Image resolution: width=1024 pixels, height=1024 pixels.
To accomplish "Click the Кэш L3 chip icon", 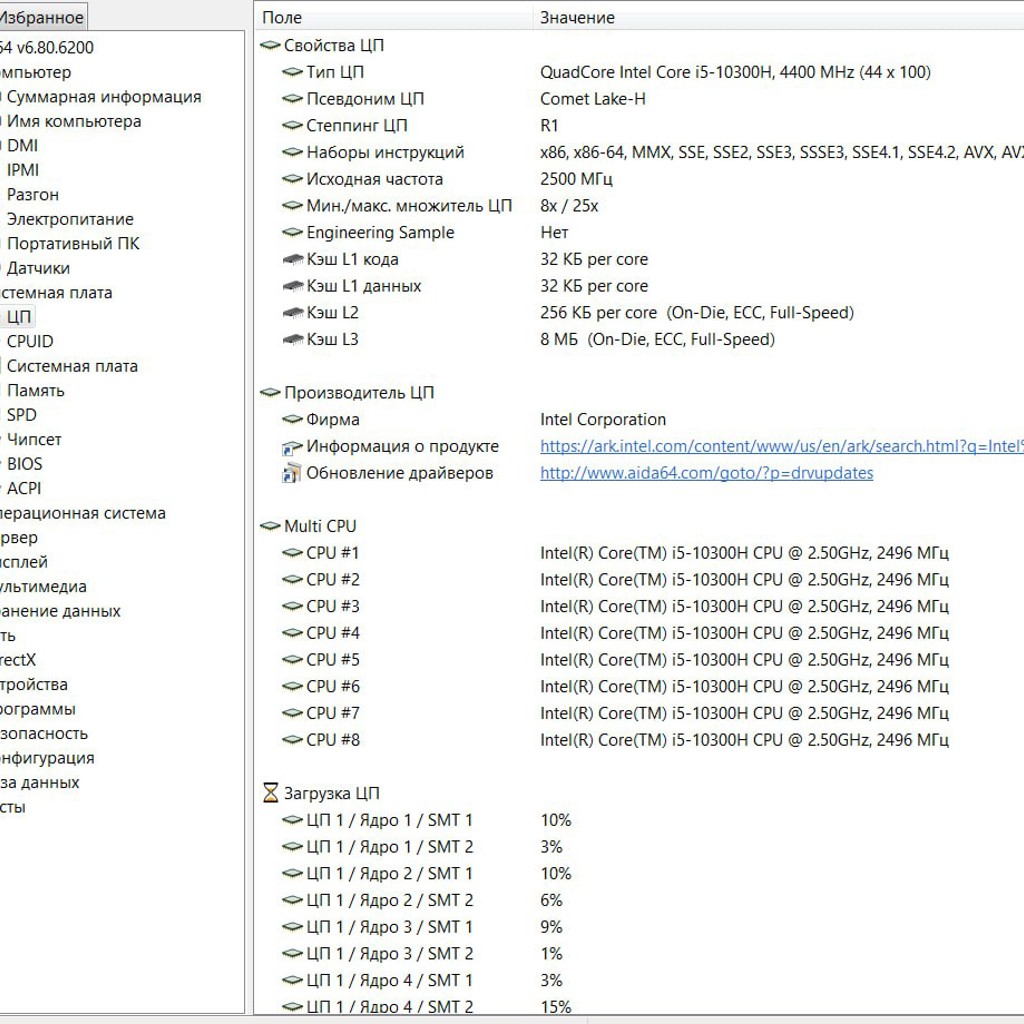I will pos(292,340).
